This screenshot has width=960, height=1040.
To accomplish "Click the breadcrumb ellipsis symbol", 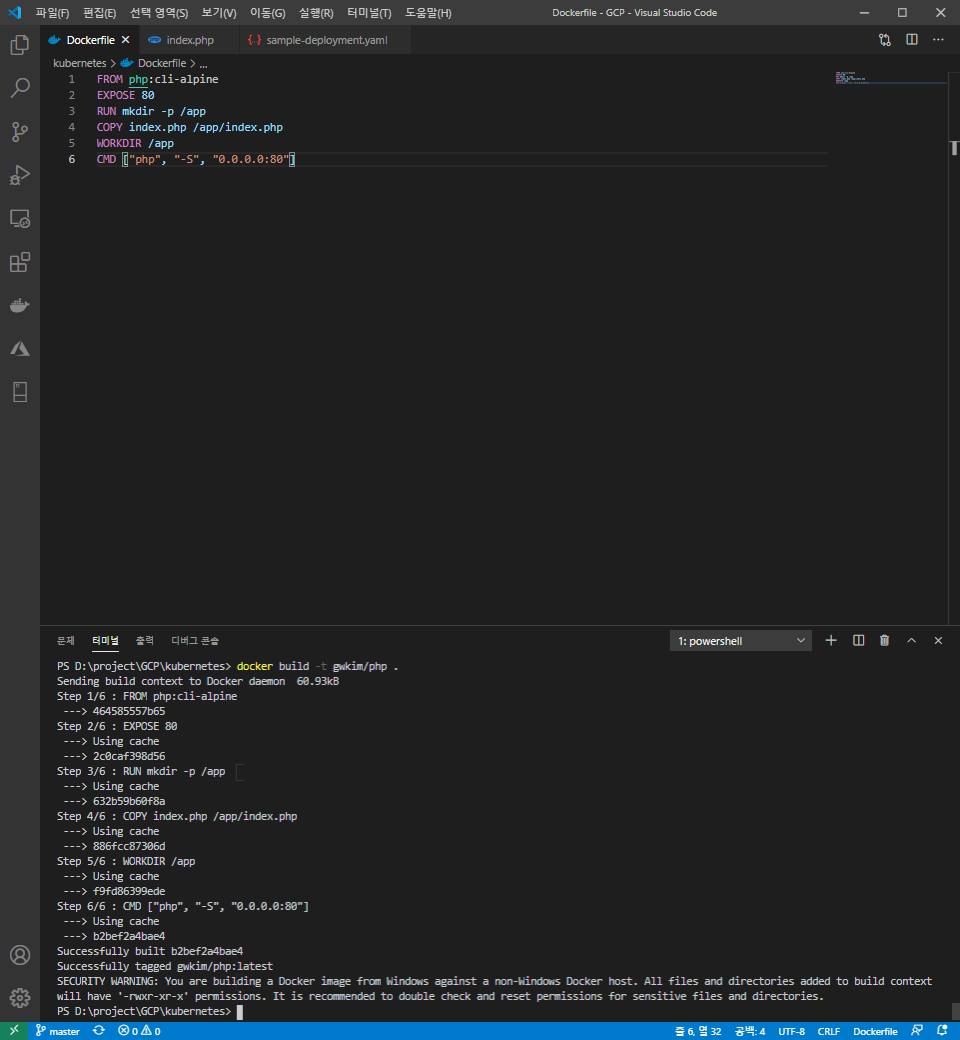I will pyautogui.click(x=203, y=64).
